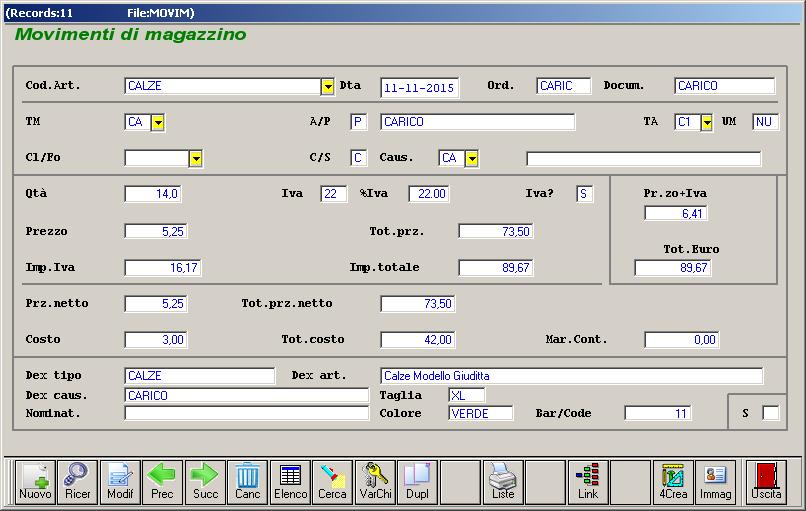The width and height of the screenshot is (806, 511).
Task: Expand the Caus. CA dropdown arrow
Action: 472,158
